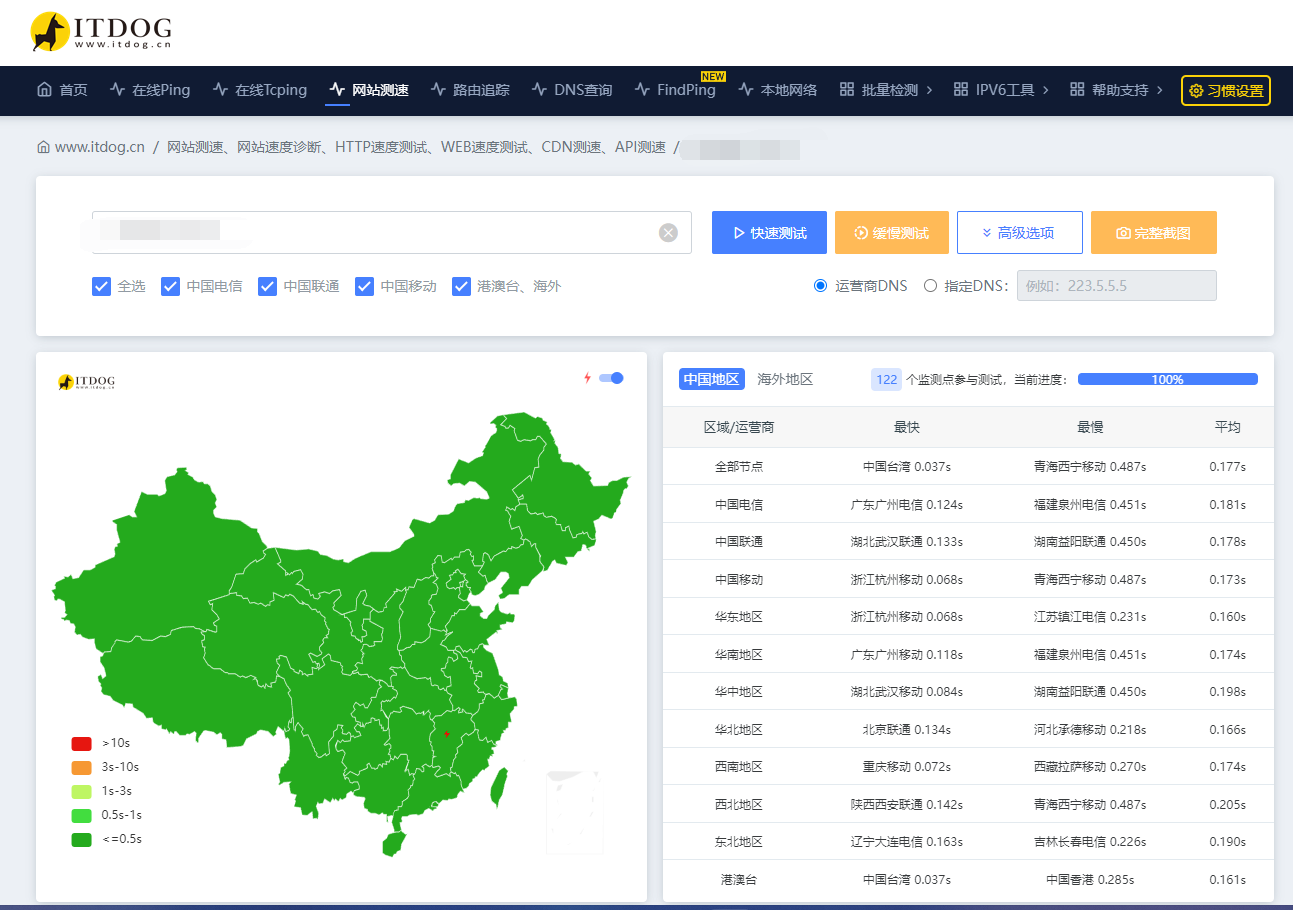Viewport: 1293px width, 910px height.
Task: Click the pulse icon beside 路由追踪
Action: (438, 89)
